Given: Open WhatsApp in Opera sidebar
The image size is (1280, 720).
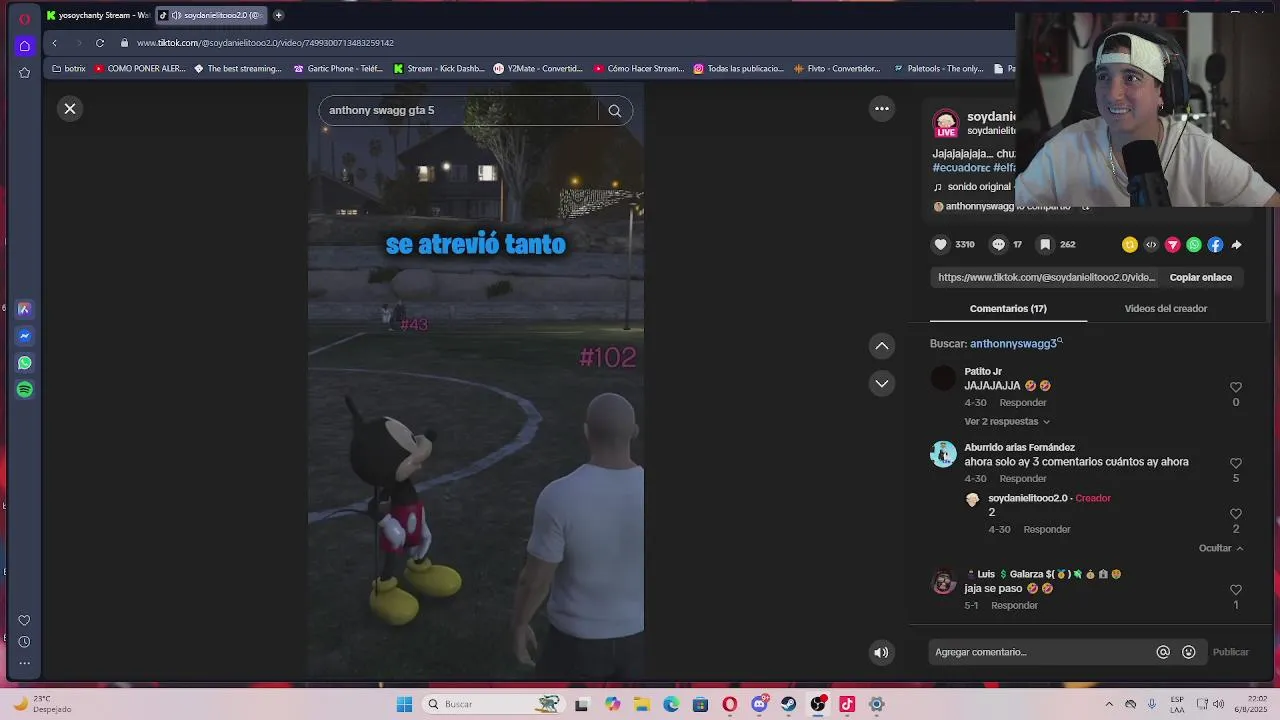Looking at the screenshot, I should point(24,363).
